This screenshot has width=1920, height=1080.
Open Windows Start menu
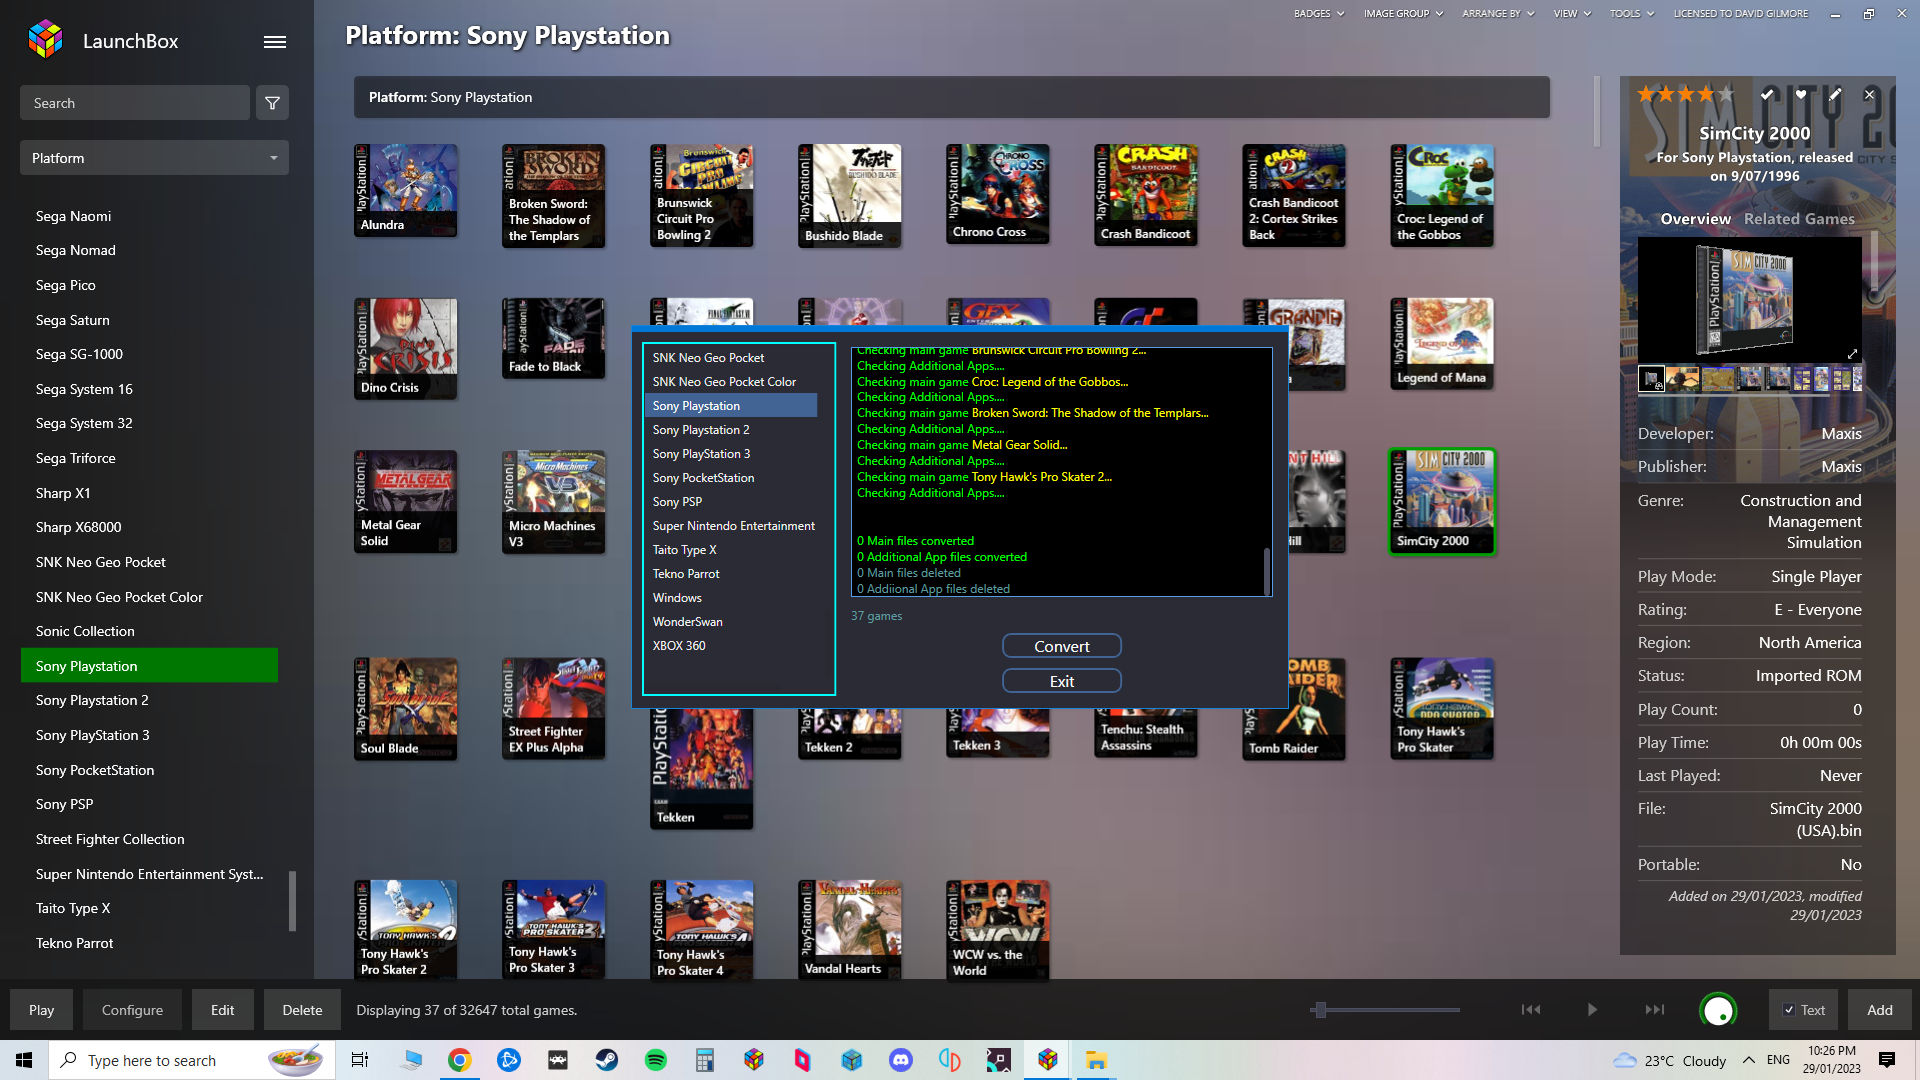(x=24, y=1060)
